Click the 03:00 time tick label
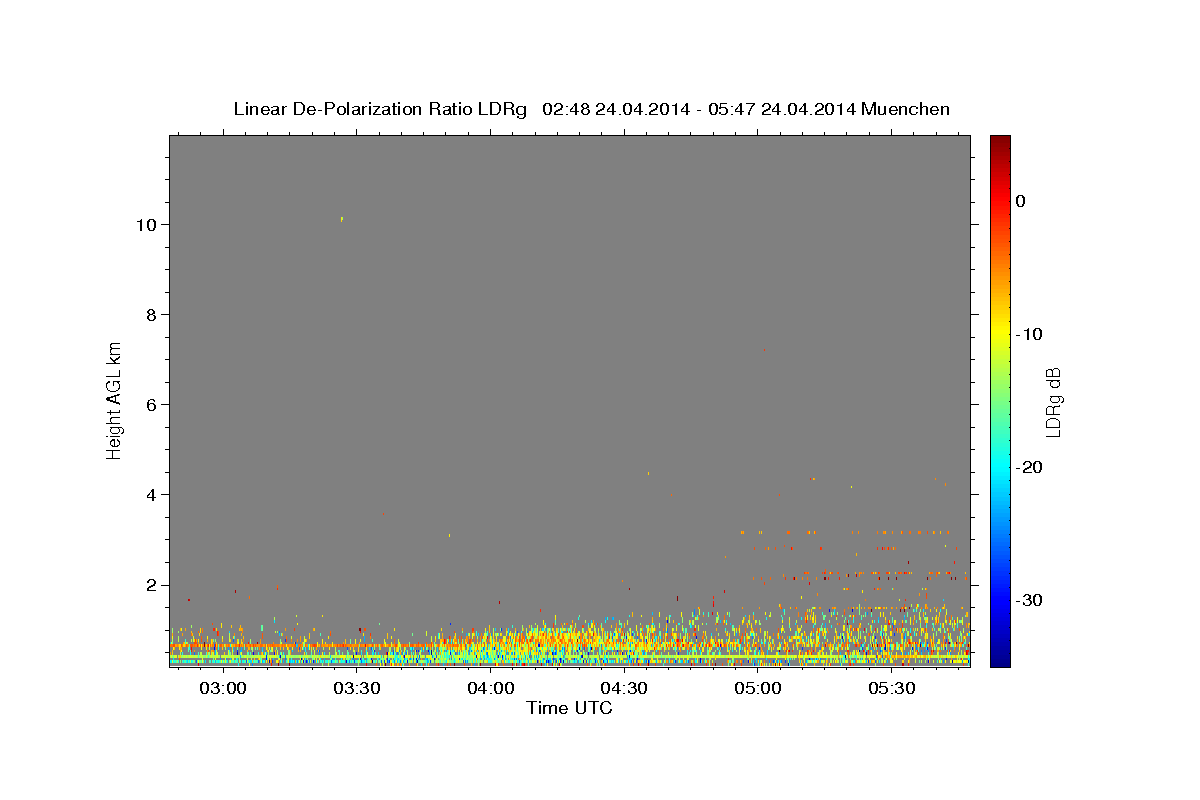 click(223, 688)
